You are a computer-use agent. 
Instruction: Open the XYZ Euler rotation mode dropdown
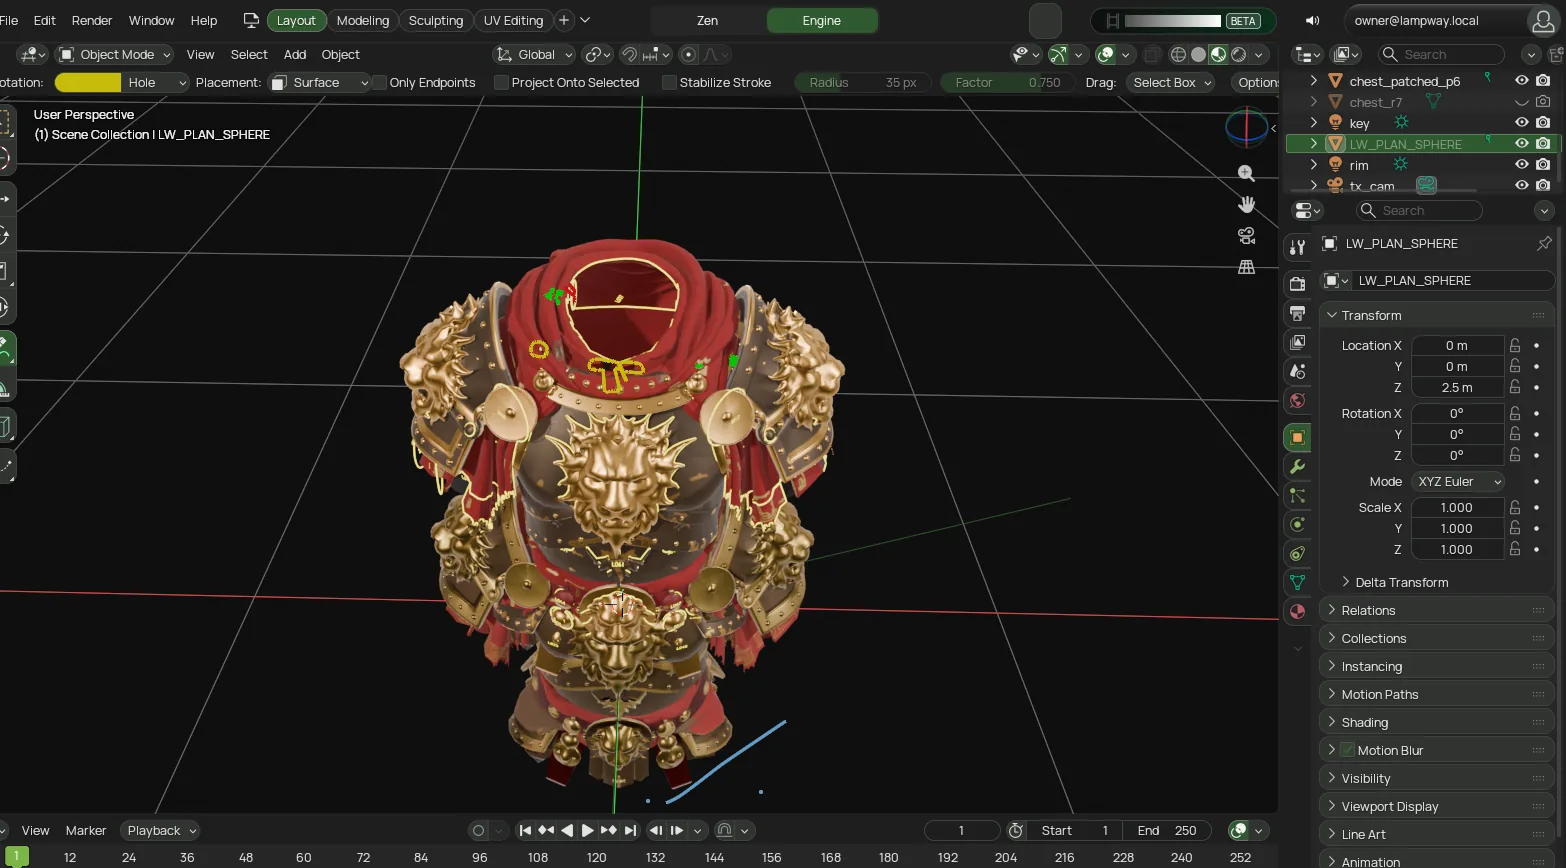point(1458,482)
